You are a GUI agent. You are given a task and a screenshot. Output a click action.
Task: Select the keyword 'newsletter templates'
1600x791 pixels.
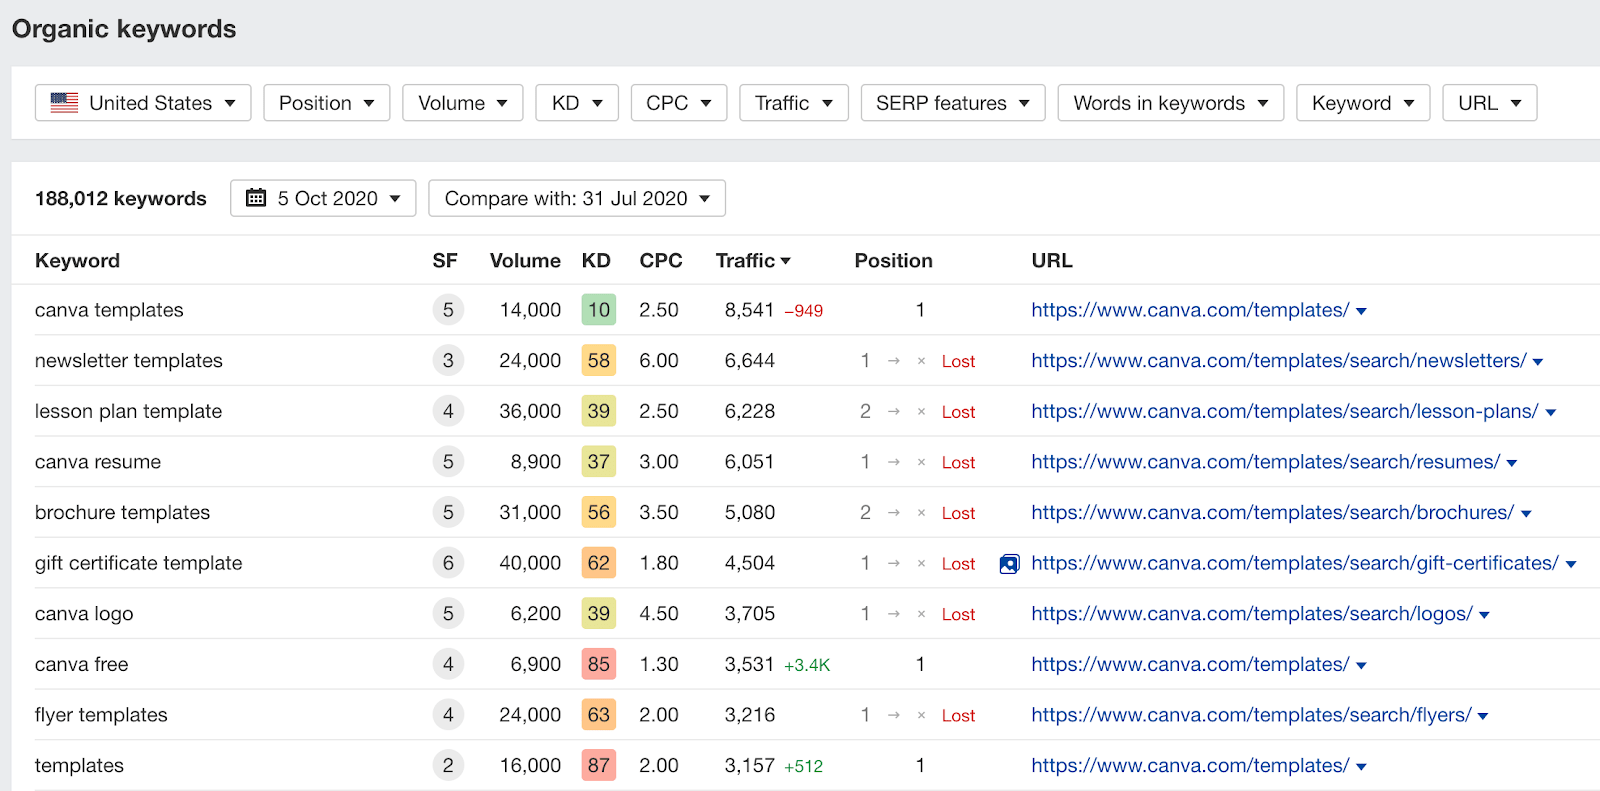(129, 361)
